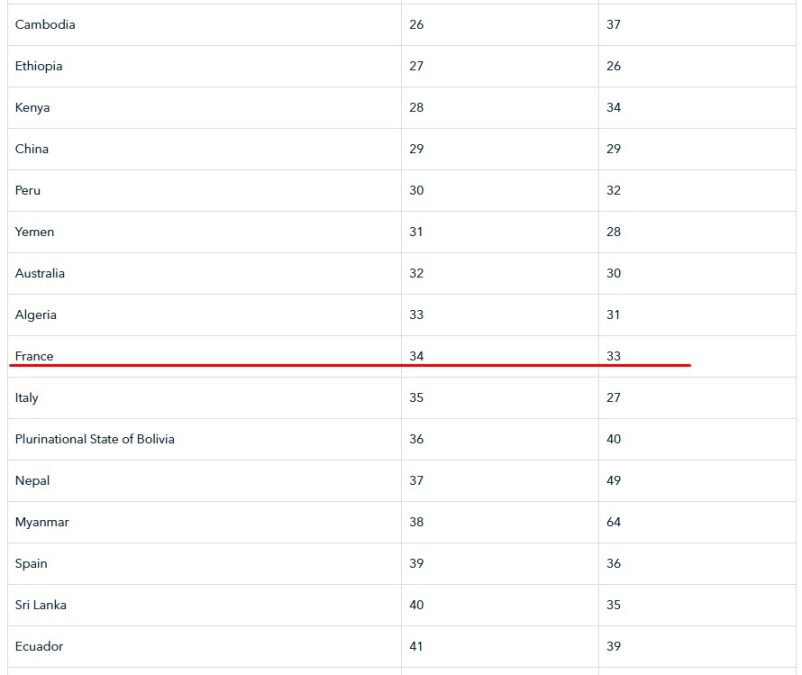Click the Peru table entry
The image size is (802, 675).
[28, 191]
